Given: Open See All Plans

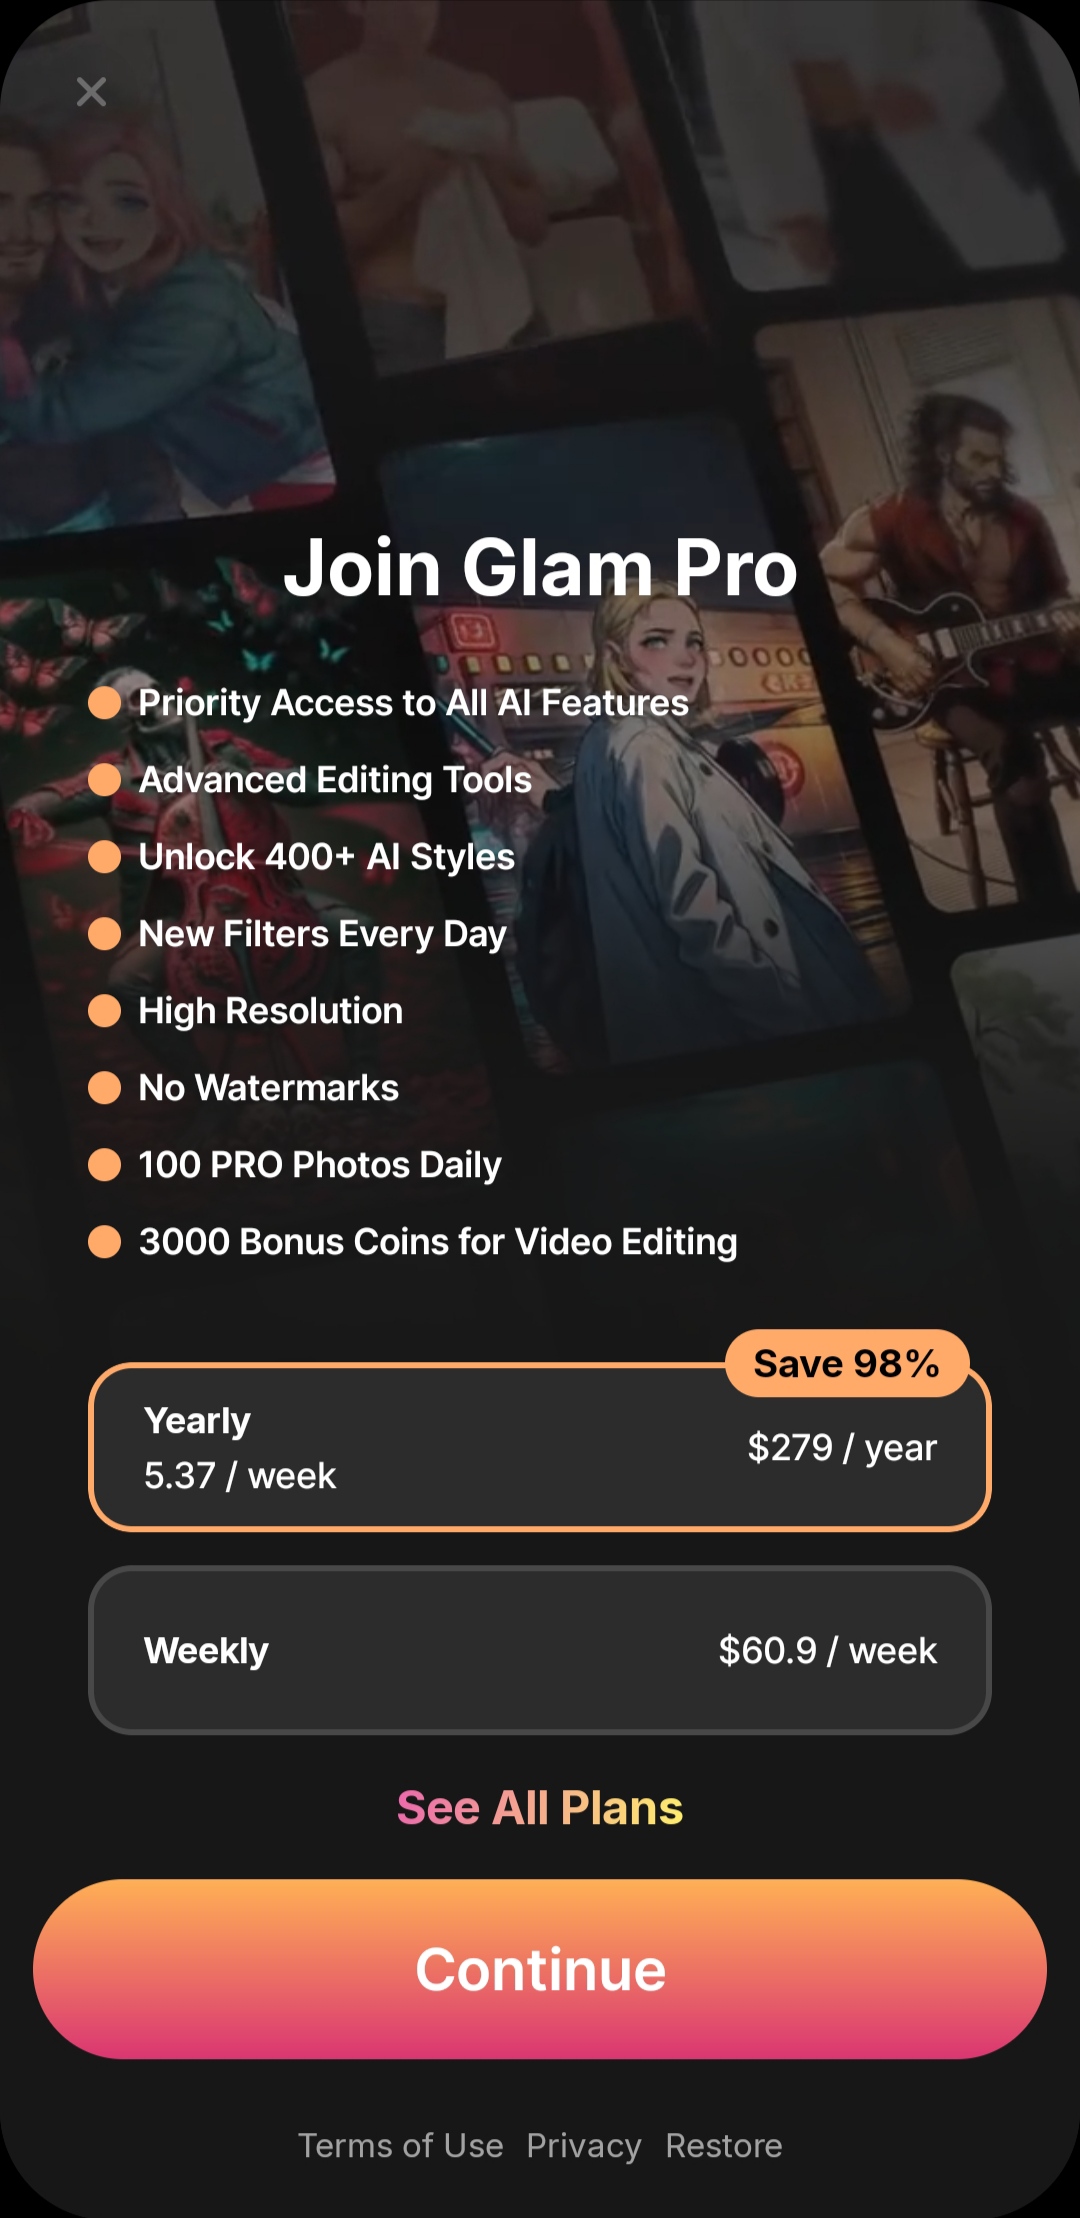Looking at the screenshot, I should (540, 1808).
